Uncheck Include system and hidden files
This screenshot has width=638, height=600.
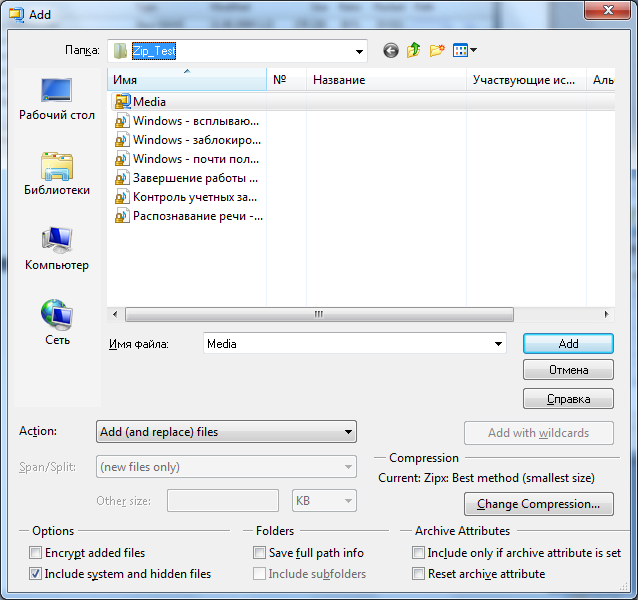click(35, 574)
